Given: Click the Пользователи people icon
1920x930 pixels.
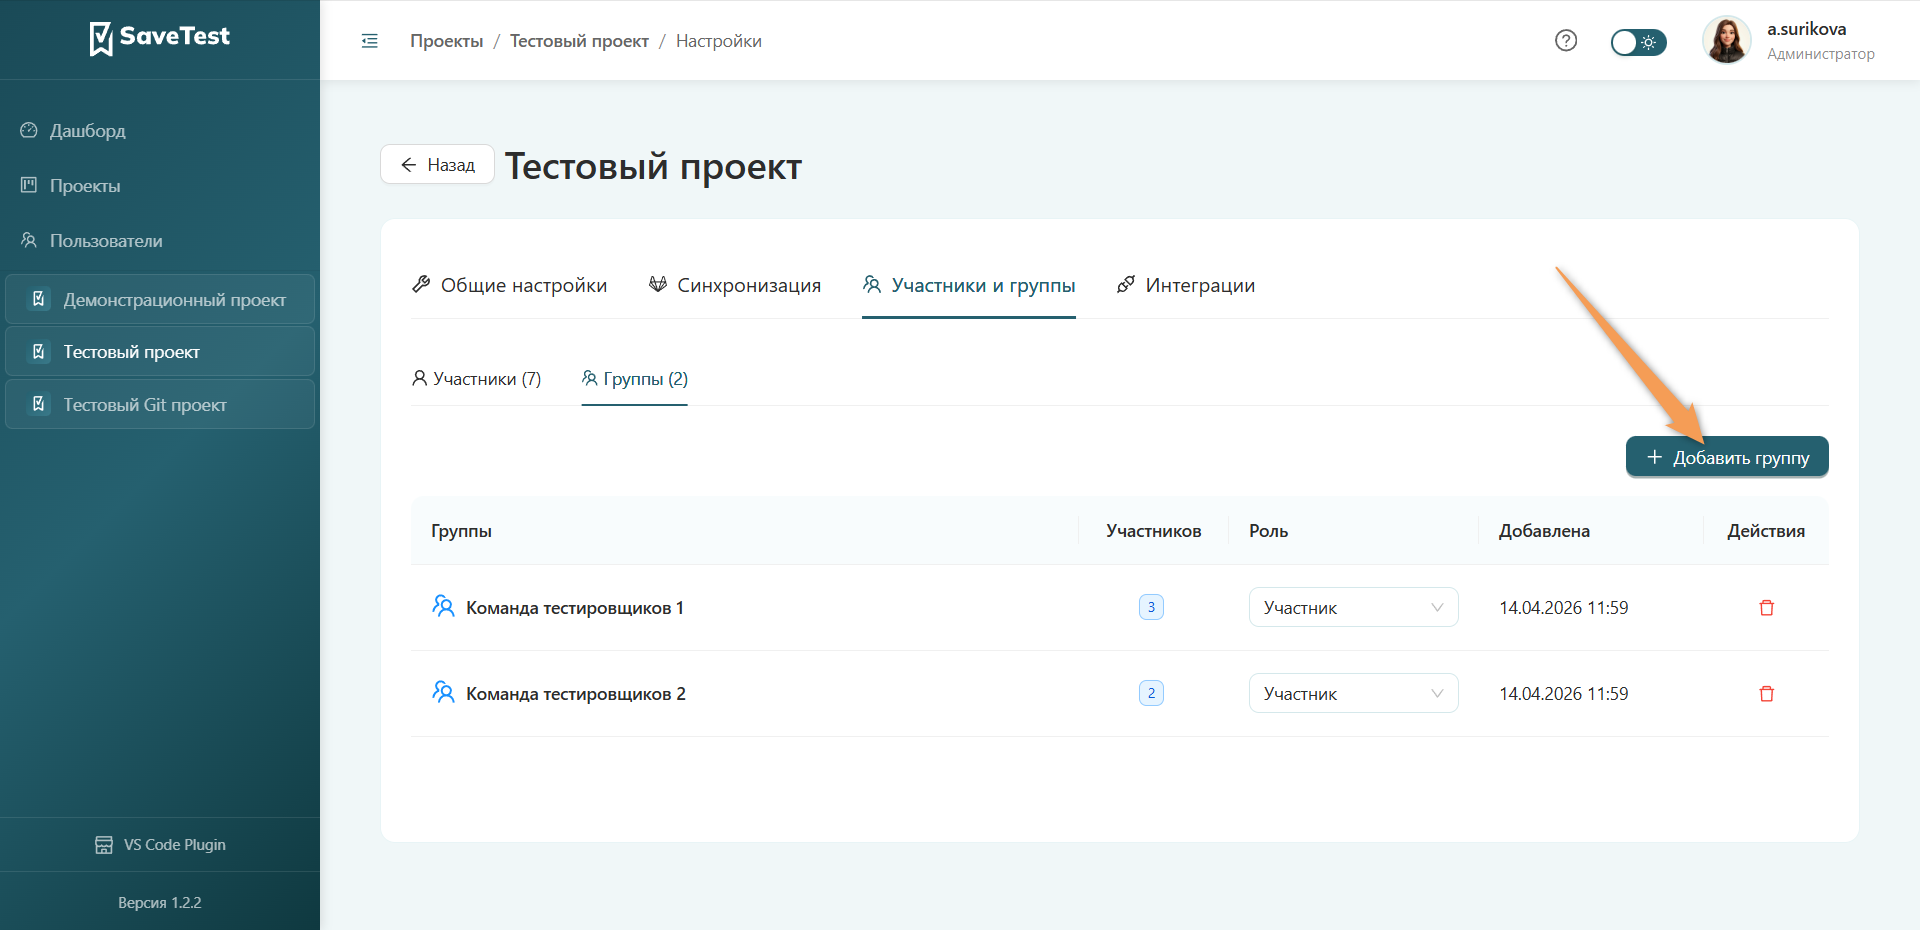Looking at the screenshot, I should tap(29, 240).
